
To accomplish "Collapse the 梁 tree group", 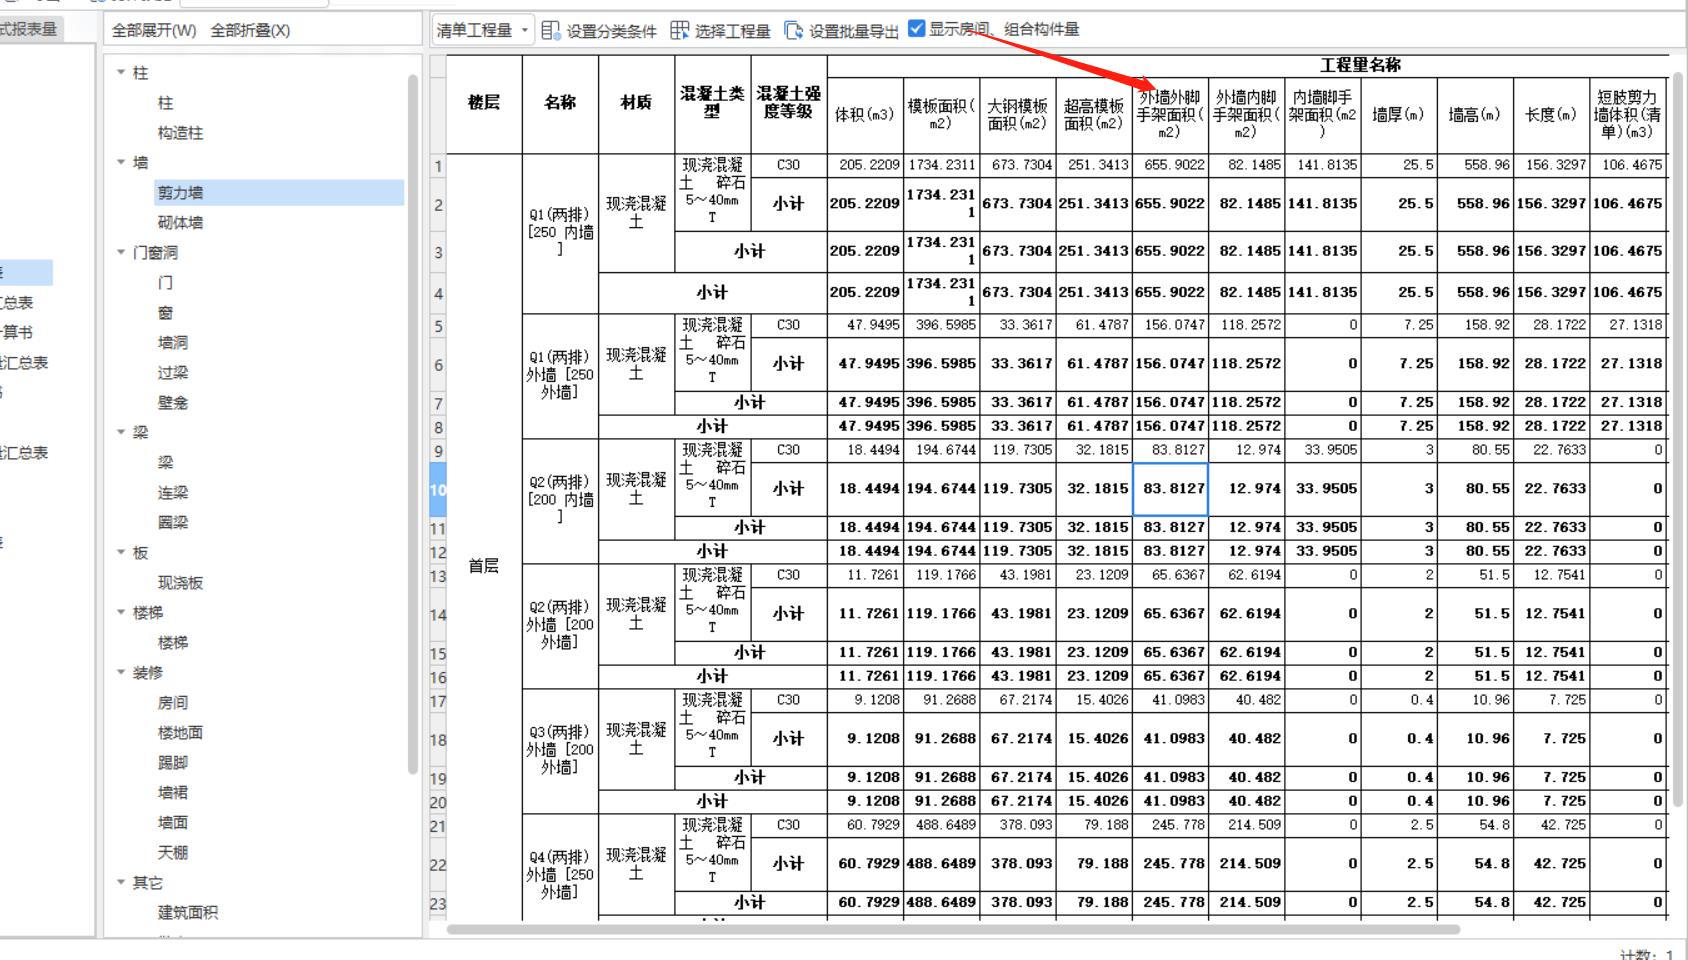I will [x=121, y=432].
